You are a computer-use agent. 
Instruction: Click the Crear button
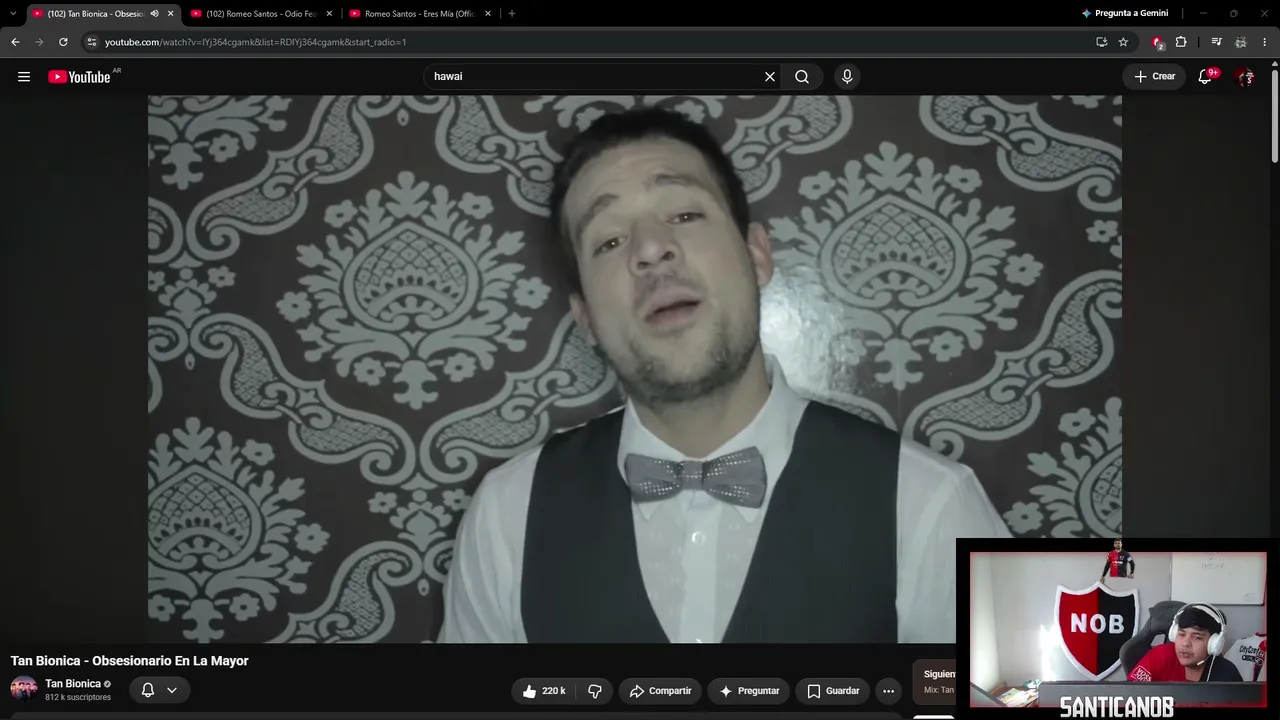point(1154,77)
